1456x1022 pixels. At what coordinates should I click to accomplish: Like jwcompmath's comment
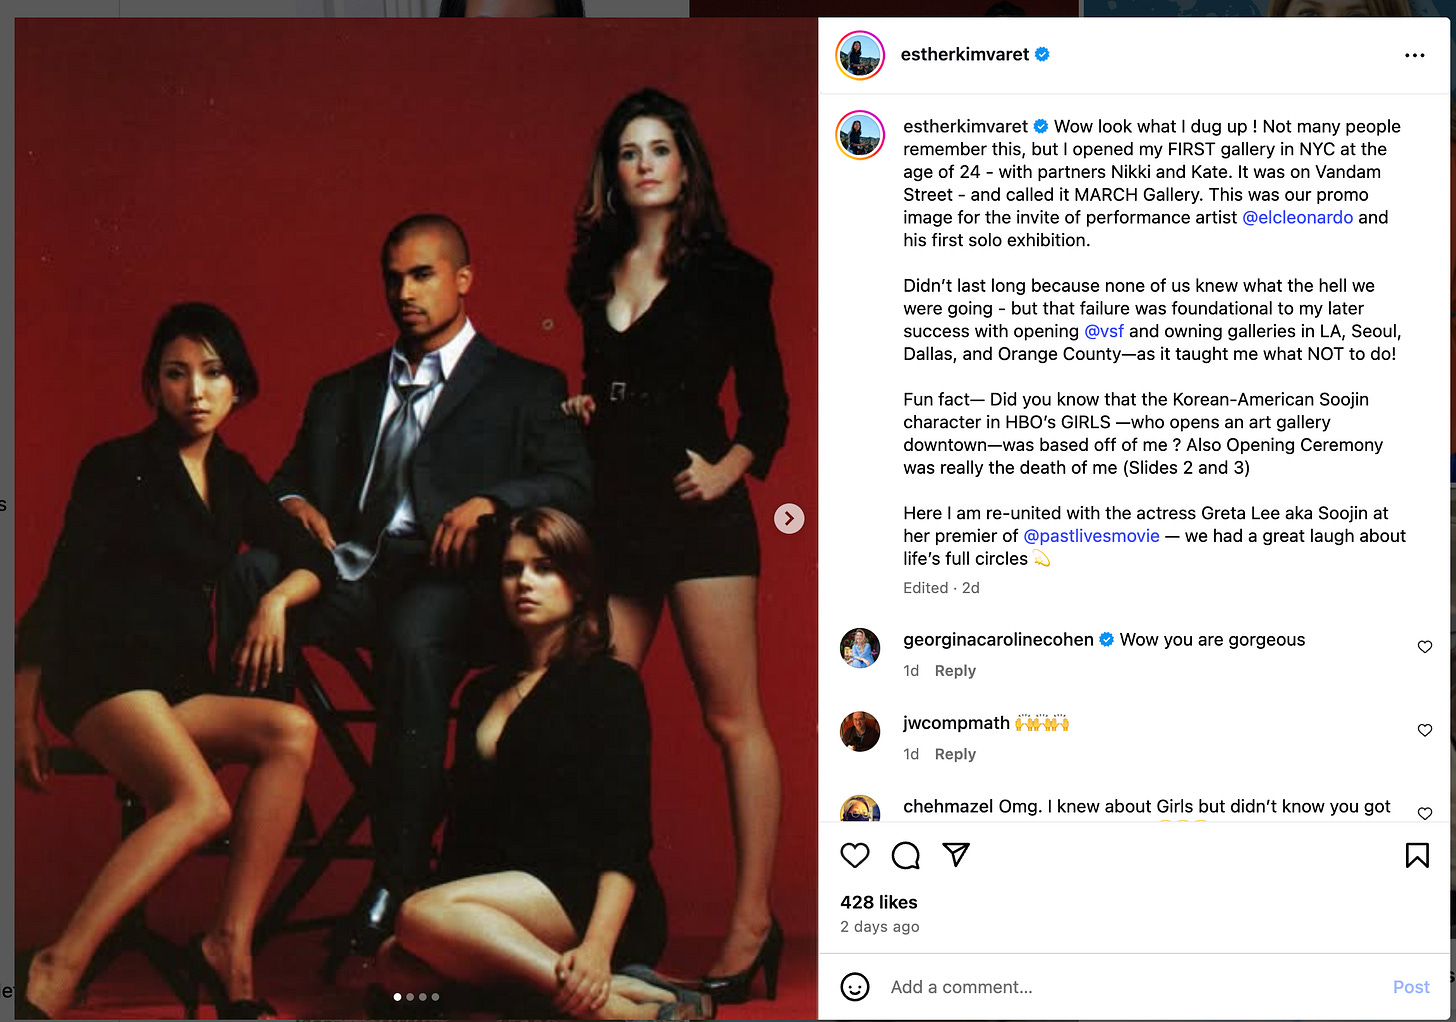[1425, 730]
